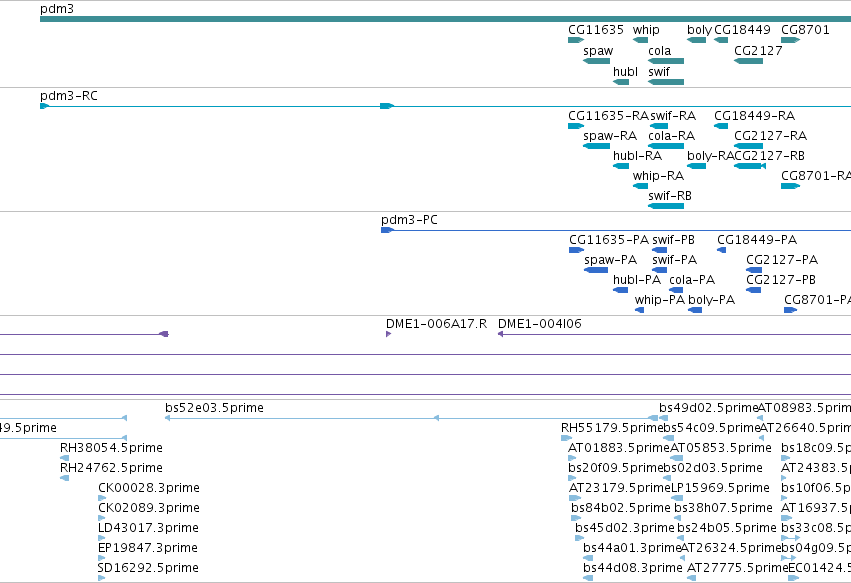Select the bs02d03.5prime EST
The width and height of the screenshot is (851, 583).
(669, 478)
